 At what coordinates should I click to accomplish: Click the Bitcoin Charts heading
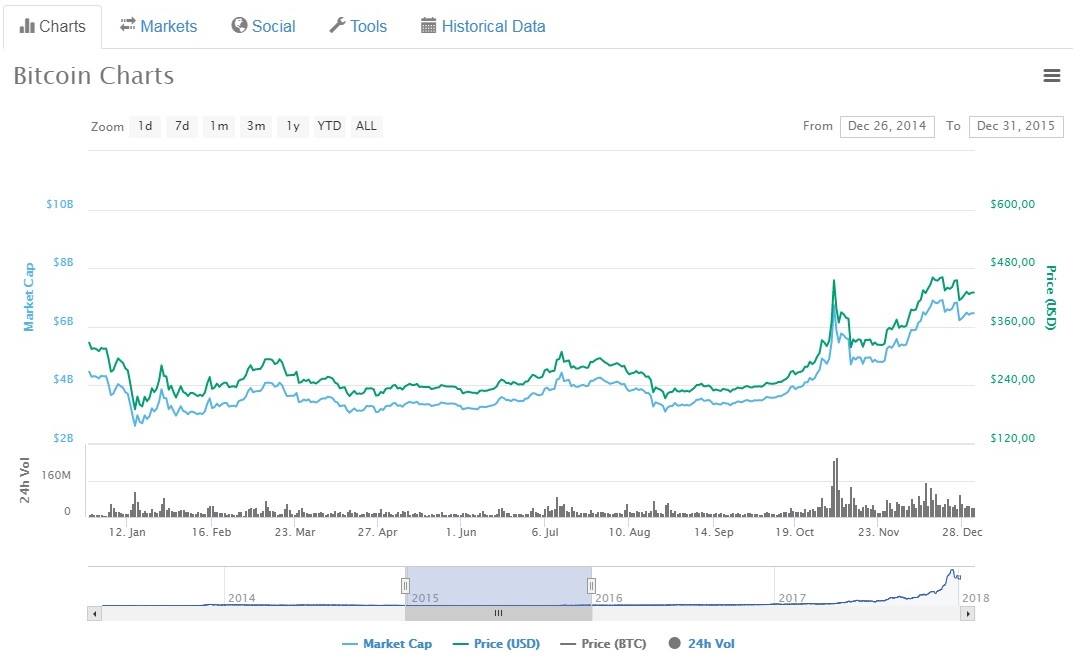[94, 75]
